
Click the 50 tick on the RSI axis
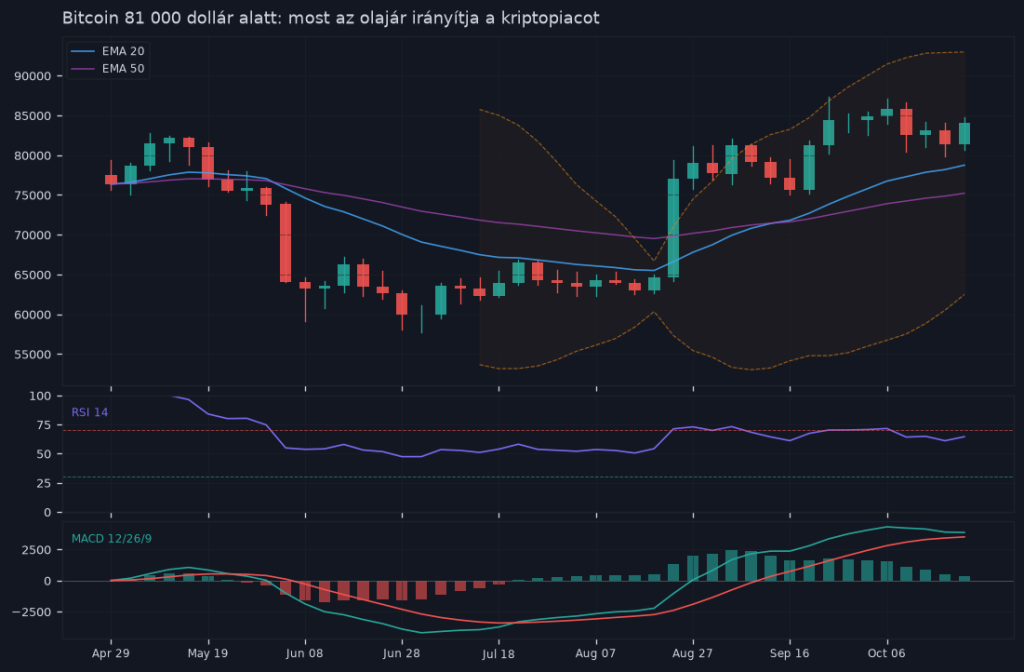(x=44, y=454)
